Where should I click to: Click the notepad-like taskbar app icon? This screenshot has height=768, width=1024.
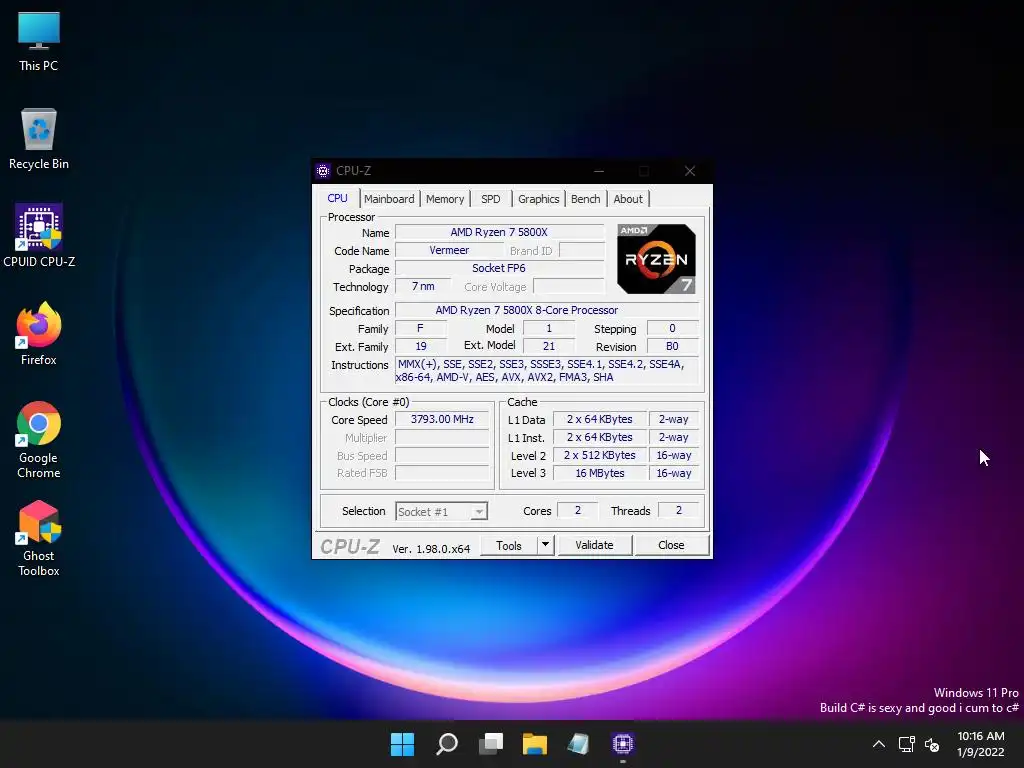[x=579, y=744]
